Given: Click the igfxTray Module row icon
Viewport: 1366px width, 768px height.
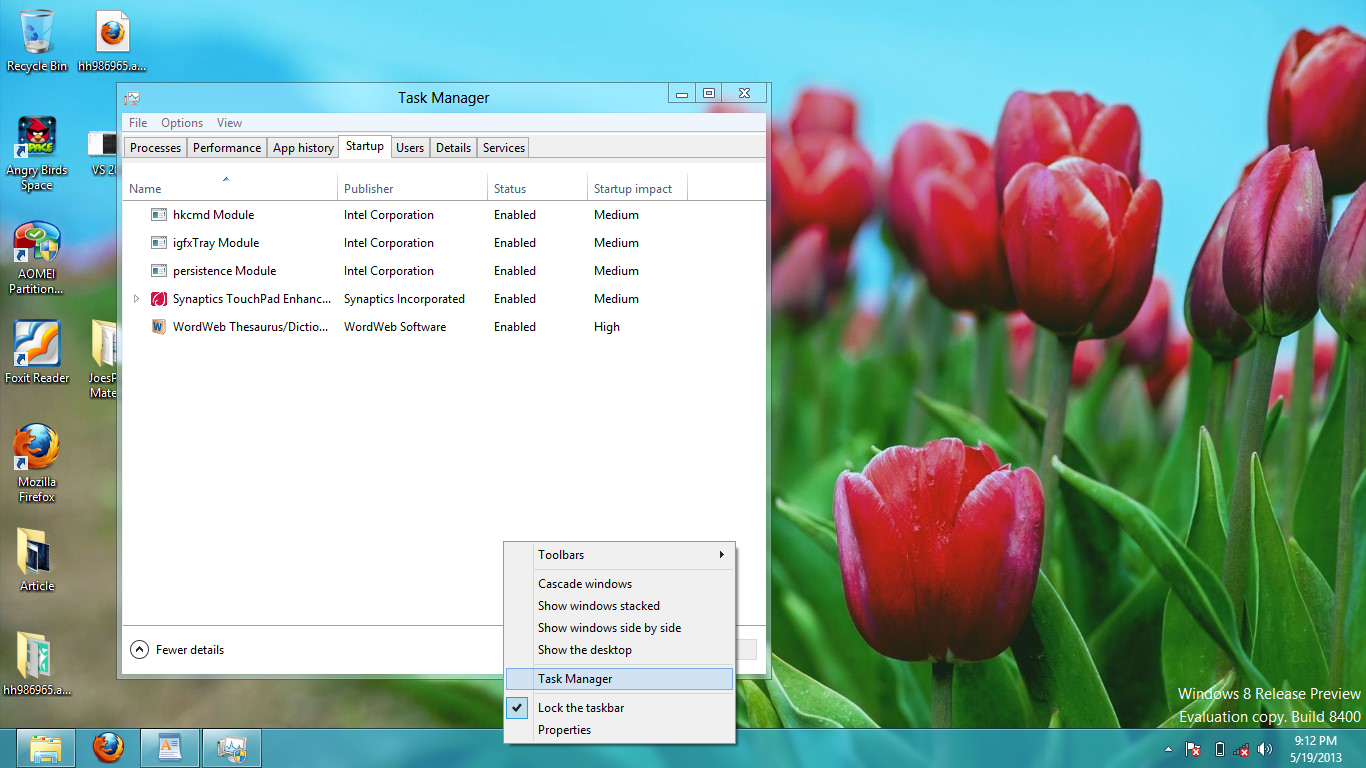Looking at the screenshot, I should tap(158, 243).
